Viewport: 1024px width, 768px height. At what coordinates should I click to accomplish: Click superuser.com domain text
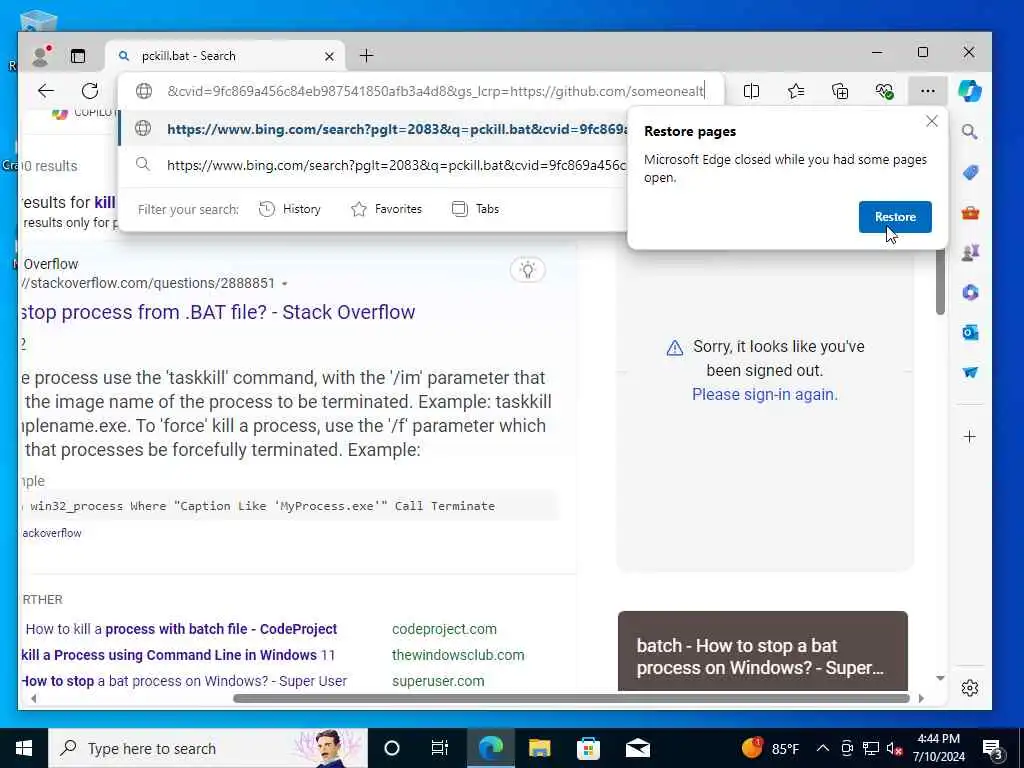[x=438, y=681]
